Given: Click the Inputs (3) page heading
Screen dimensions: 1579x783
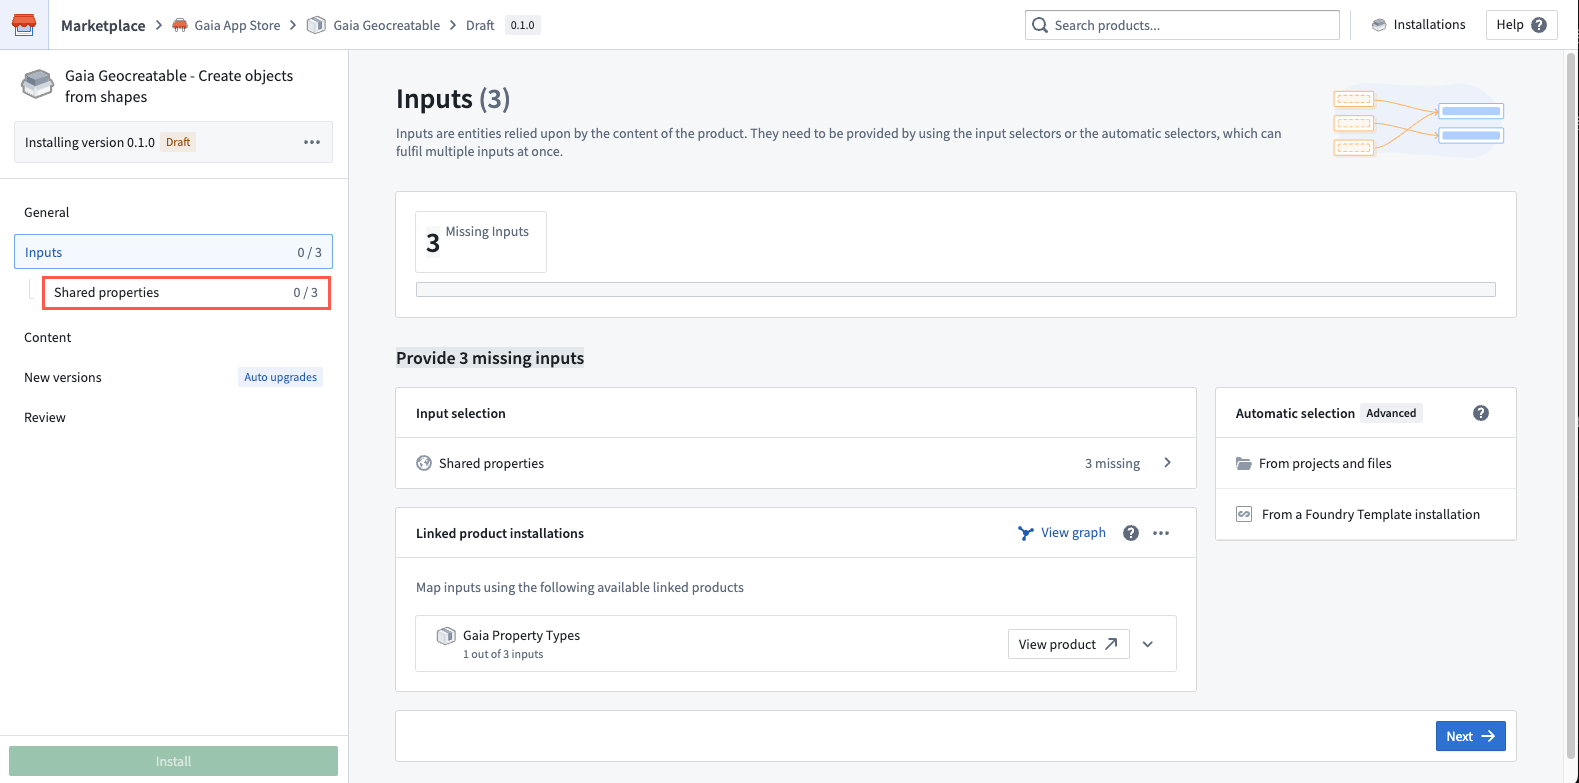Looking at the screenshot, I should pos(453,99).
